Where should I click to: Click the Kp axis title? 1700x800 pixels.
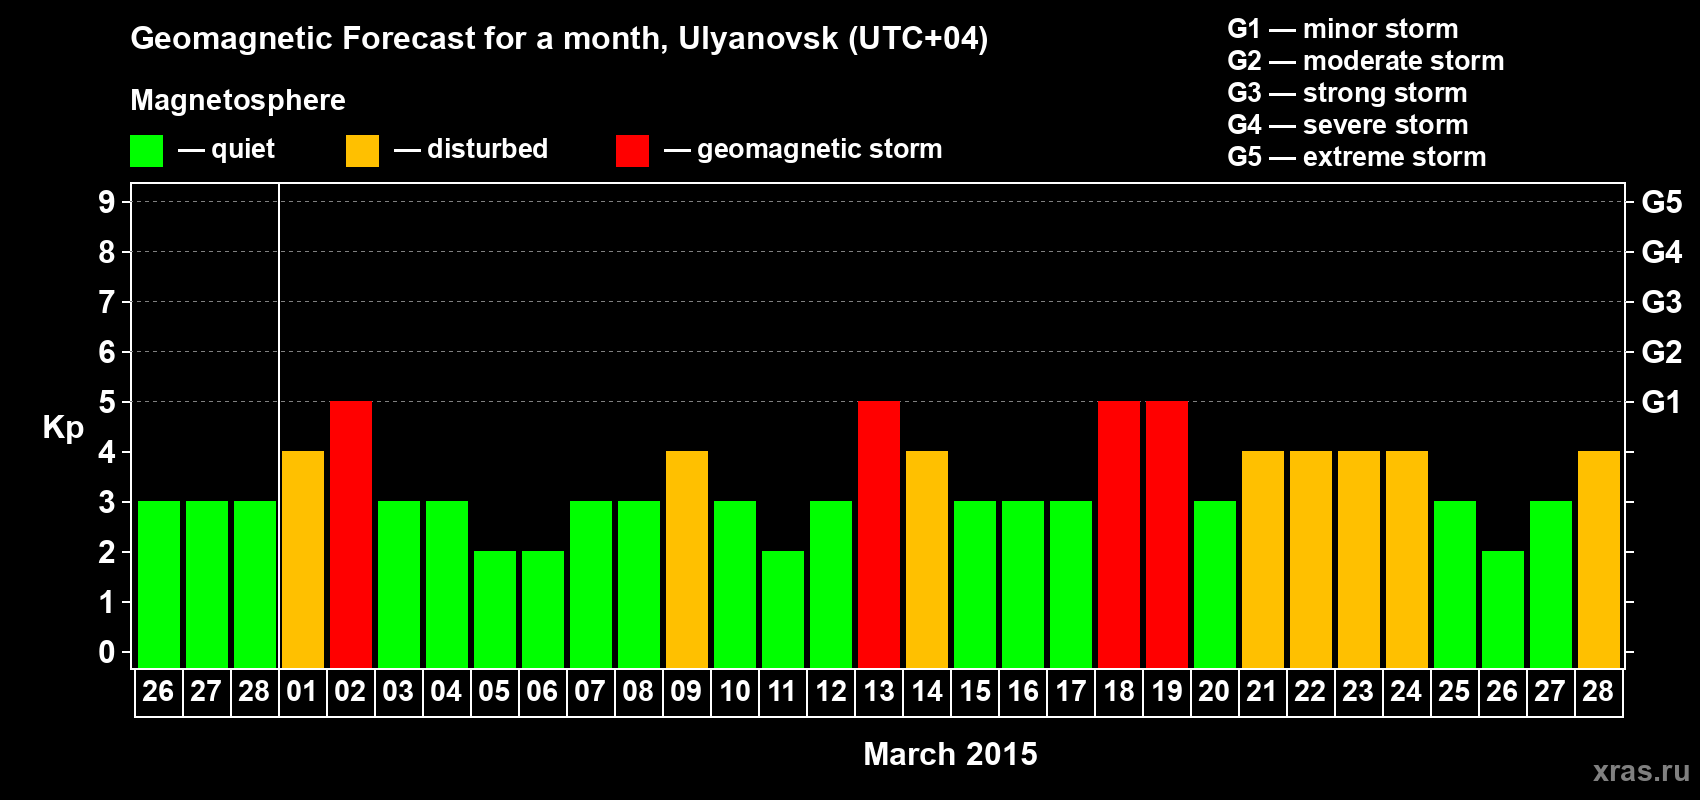point(63,429)
